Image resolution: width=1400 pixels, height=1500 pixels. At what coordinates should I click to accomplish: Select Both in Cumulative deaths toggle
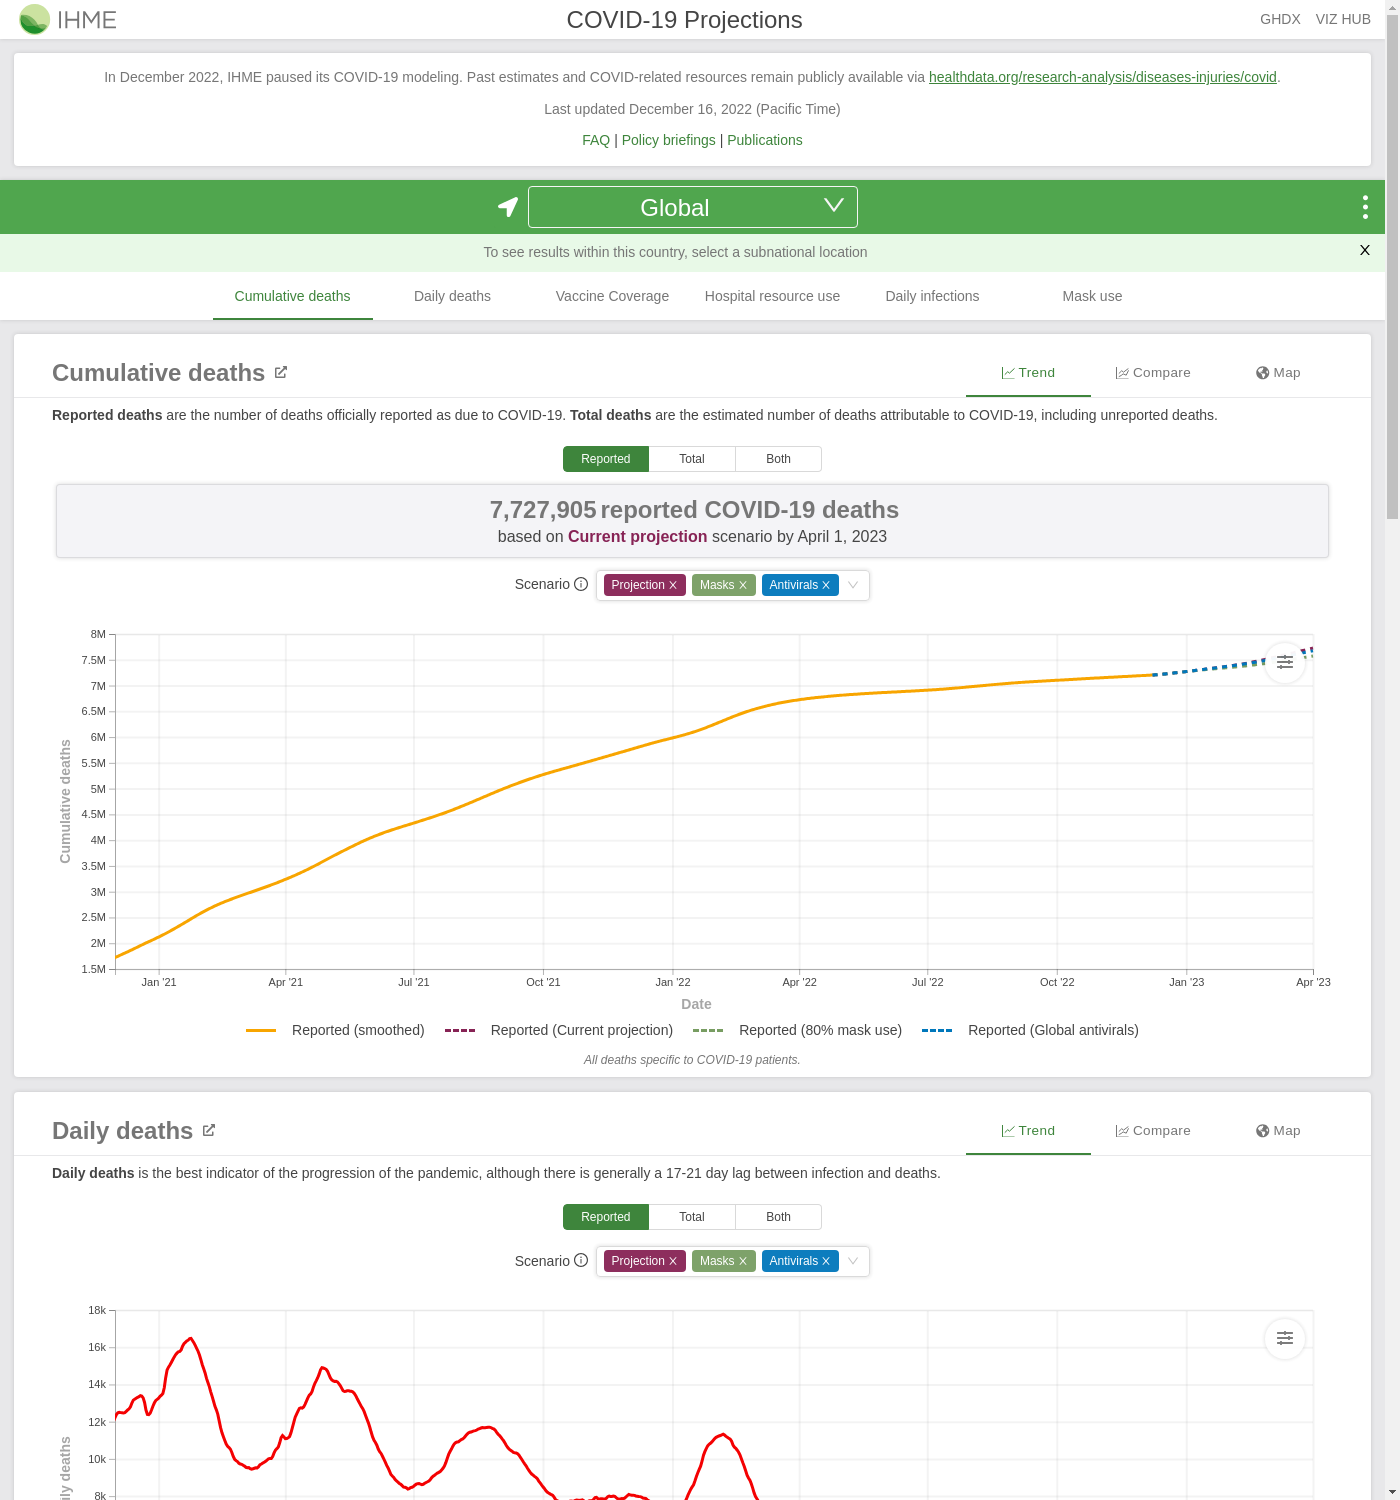pyautogui.click(x=778, y=459)
